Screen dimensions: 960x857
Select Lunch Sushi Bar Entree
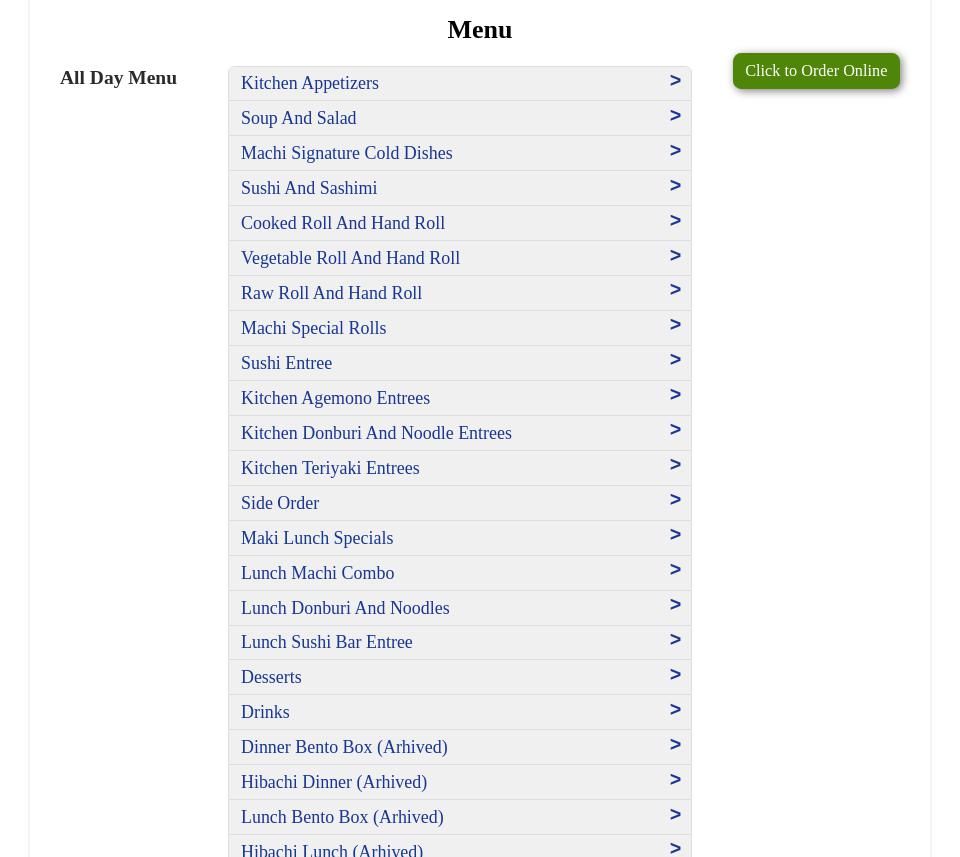[326, 642]
